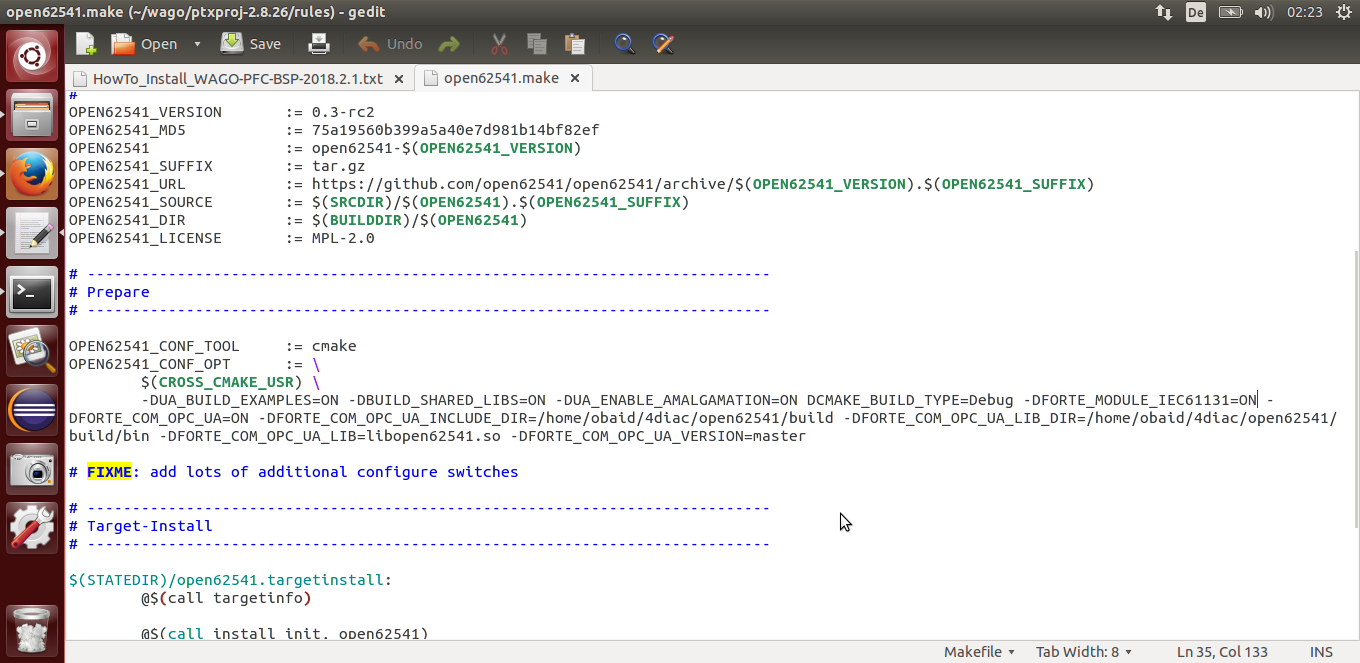This screenshot has width=1360, height=663.
Task: Open the Makefile language selector
Action: click(x=979, y=652)
